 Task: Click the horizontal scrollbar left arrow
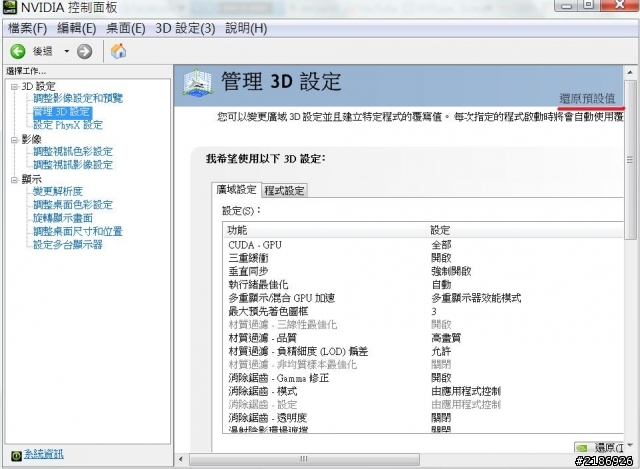point(181,459)
